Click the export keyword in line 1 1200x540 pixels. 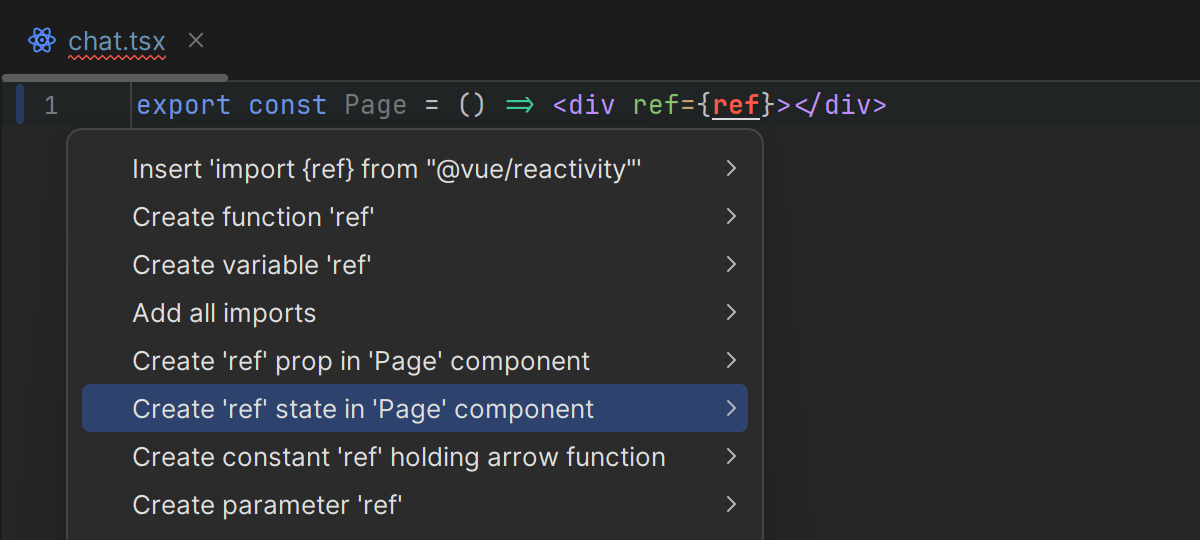tap(183, 105)
